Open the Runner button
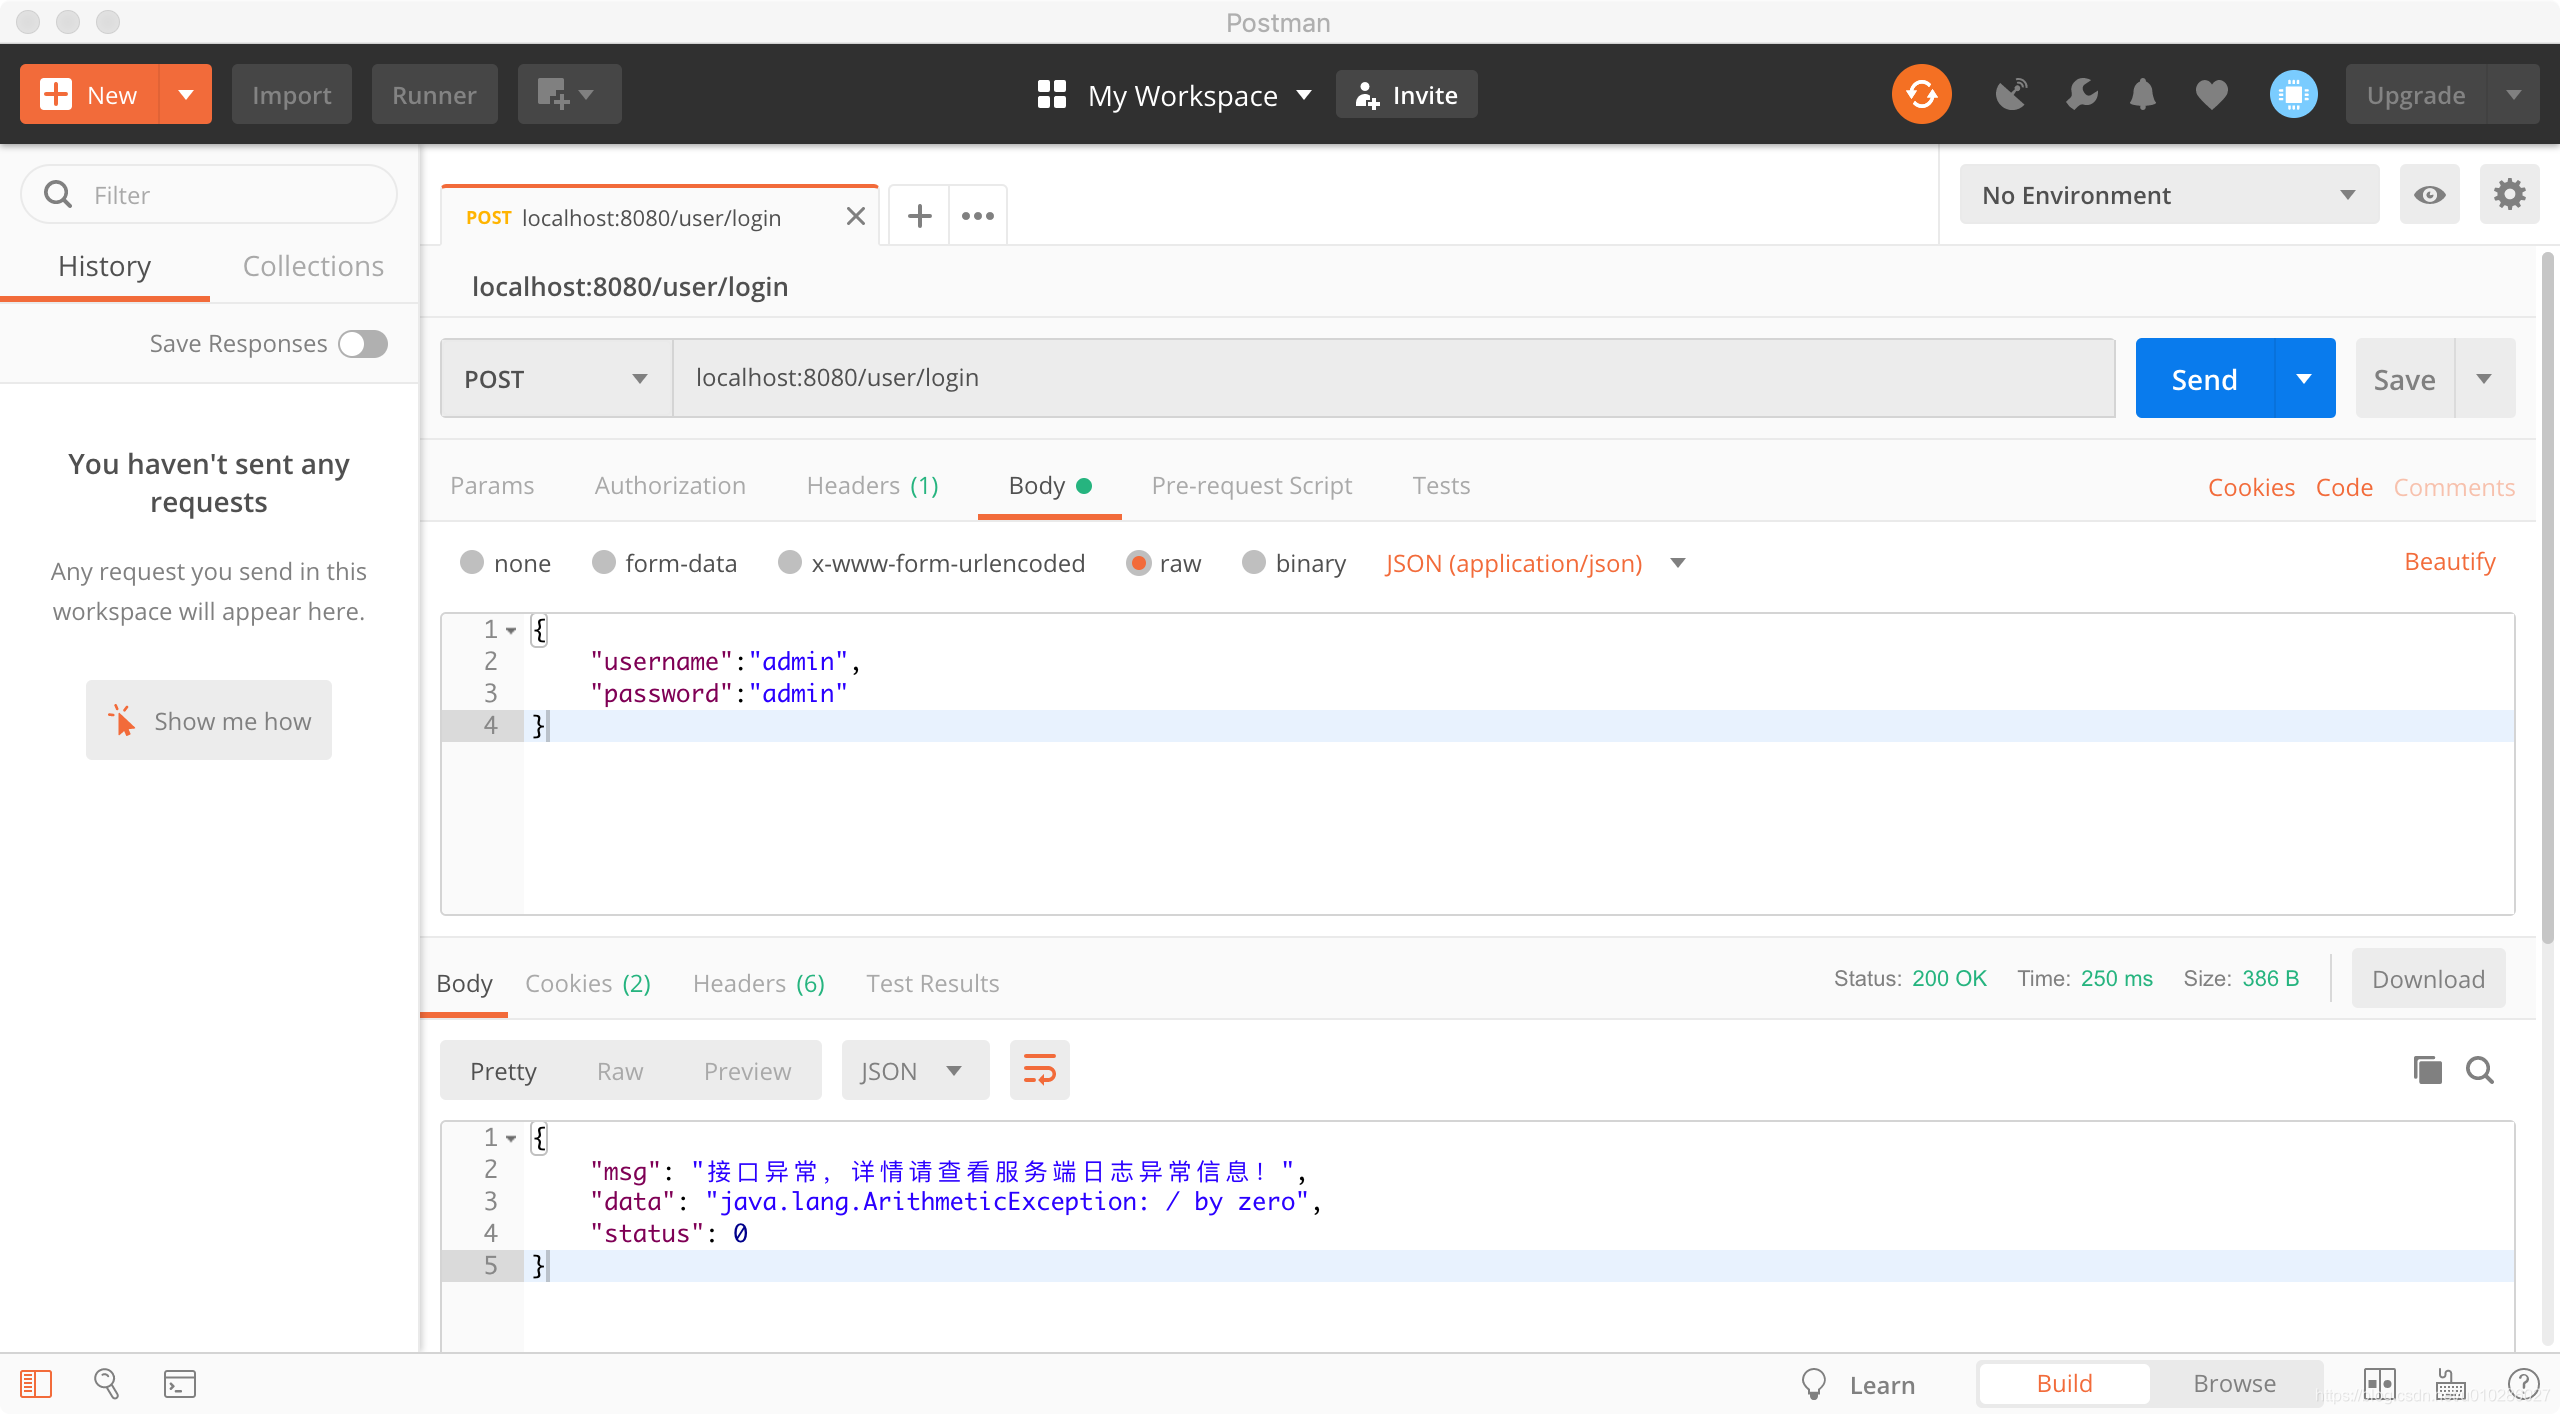Screen dimensions: 2560x1414 [434, 94]
